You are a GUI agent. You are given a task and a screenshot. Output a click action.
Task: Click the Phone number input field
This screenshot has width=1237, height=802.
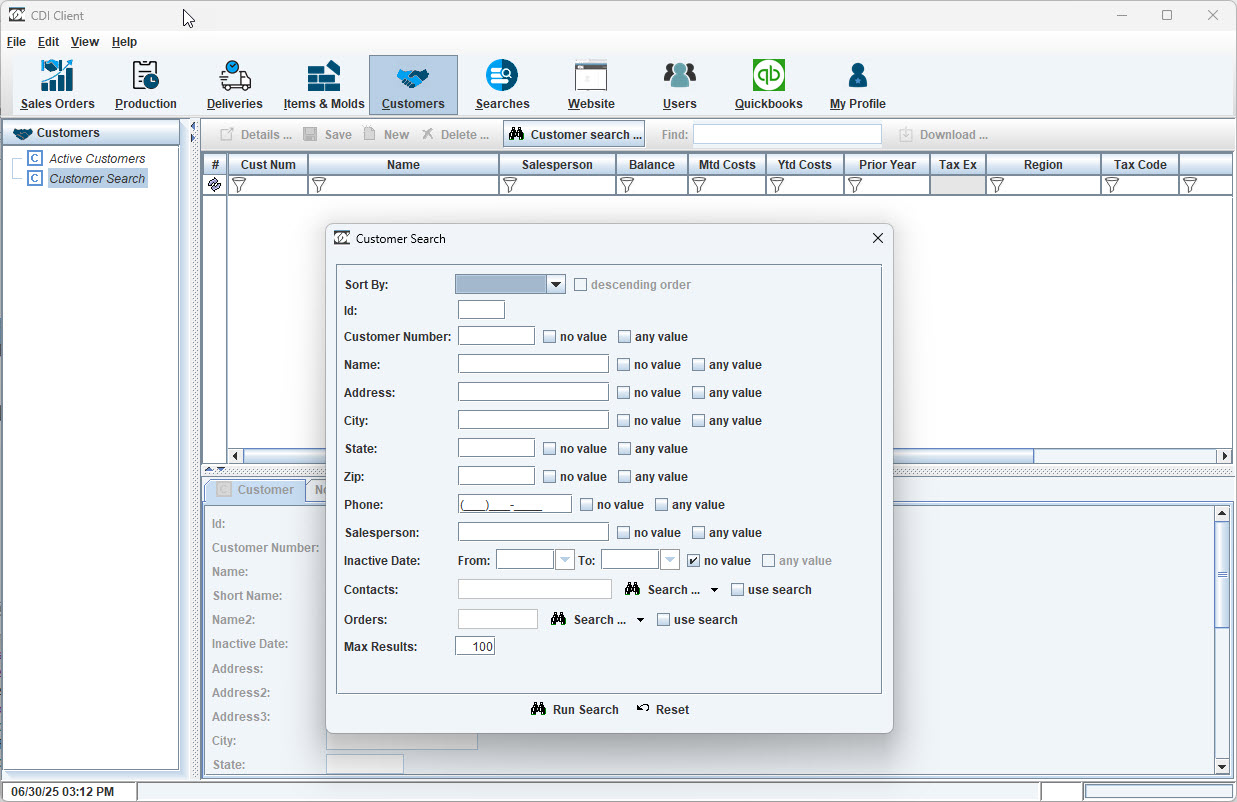tap(515, 505)
